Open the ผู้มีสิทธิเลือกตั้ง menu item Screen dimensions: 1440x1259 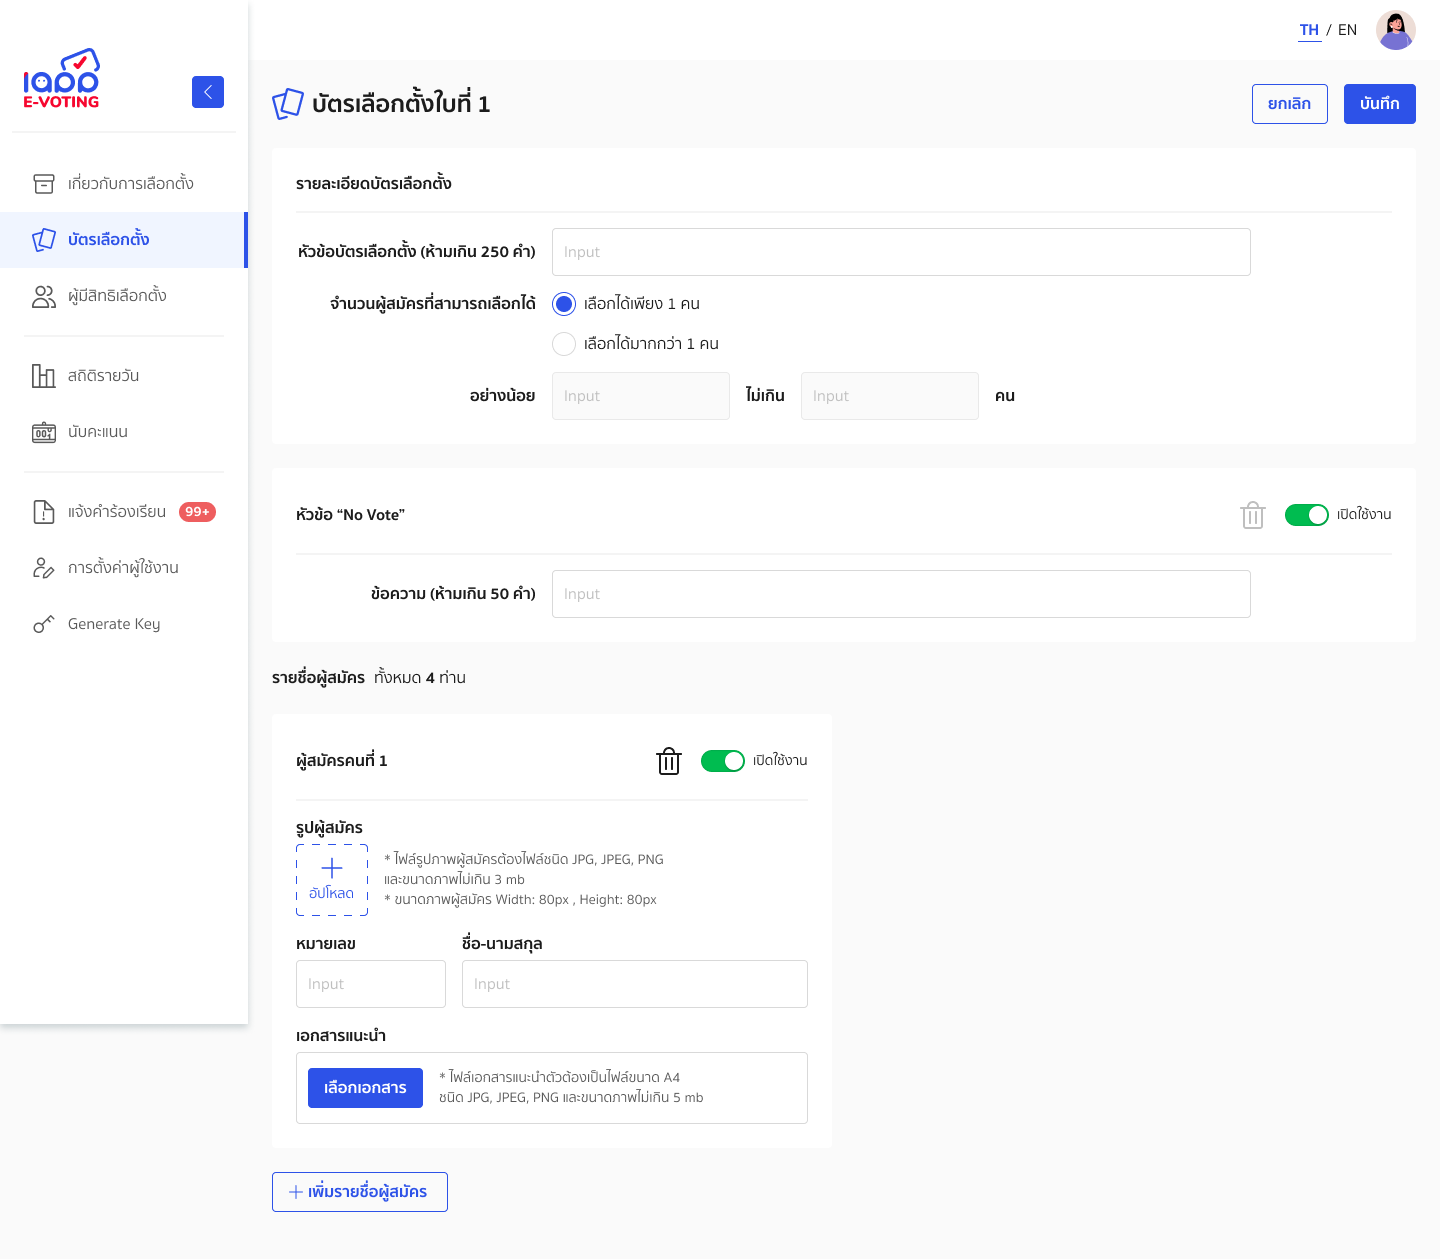click(x=124, y=296)
